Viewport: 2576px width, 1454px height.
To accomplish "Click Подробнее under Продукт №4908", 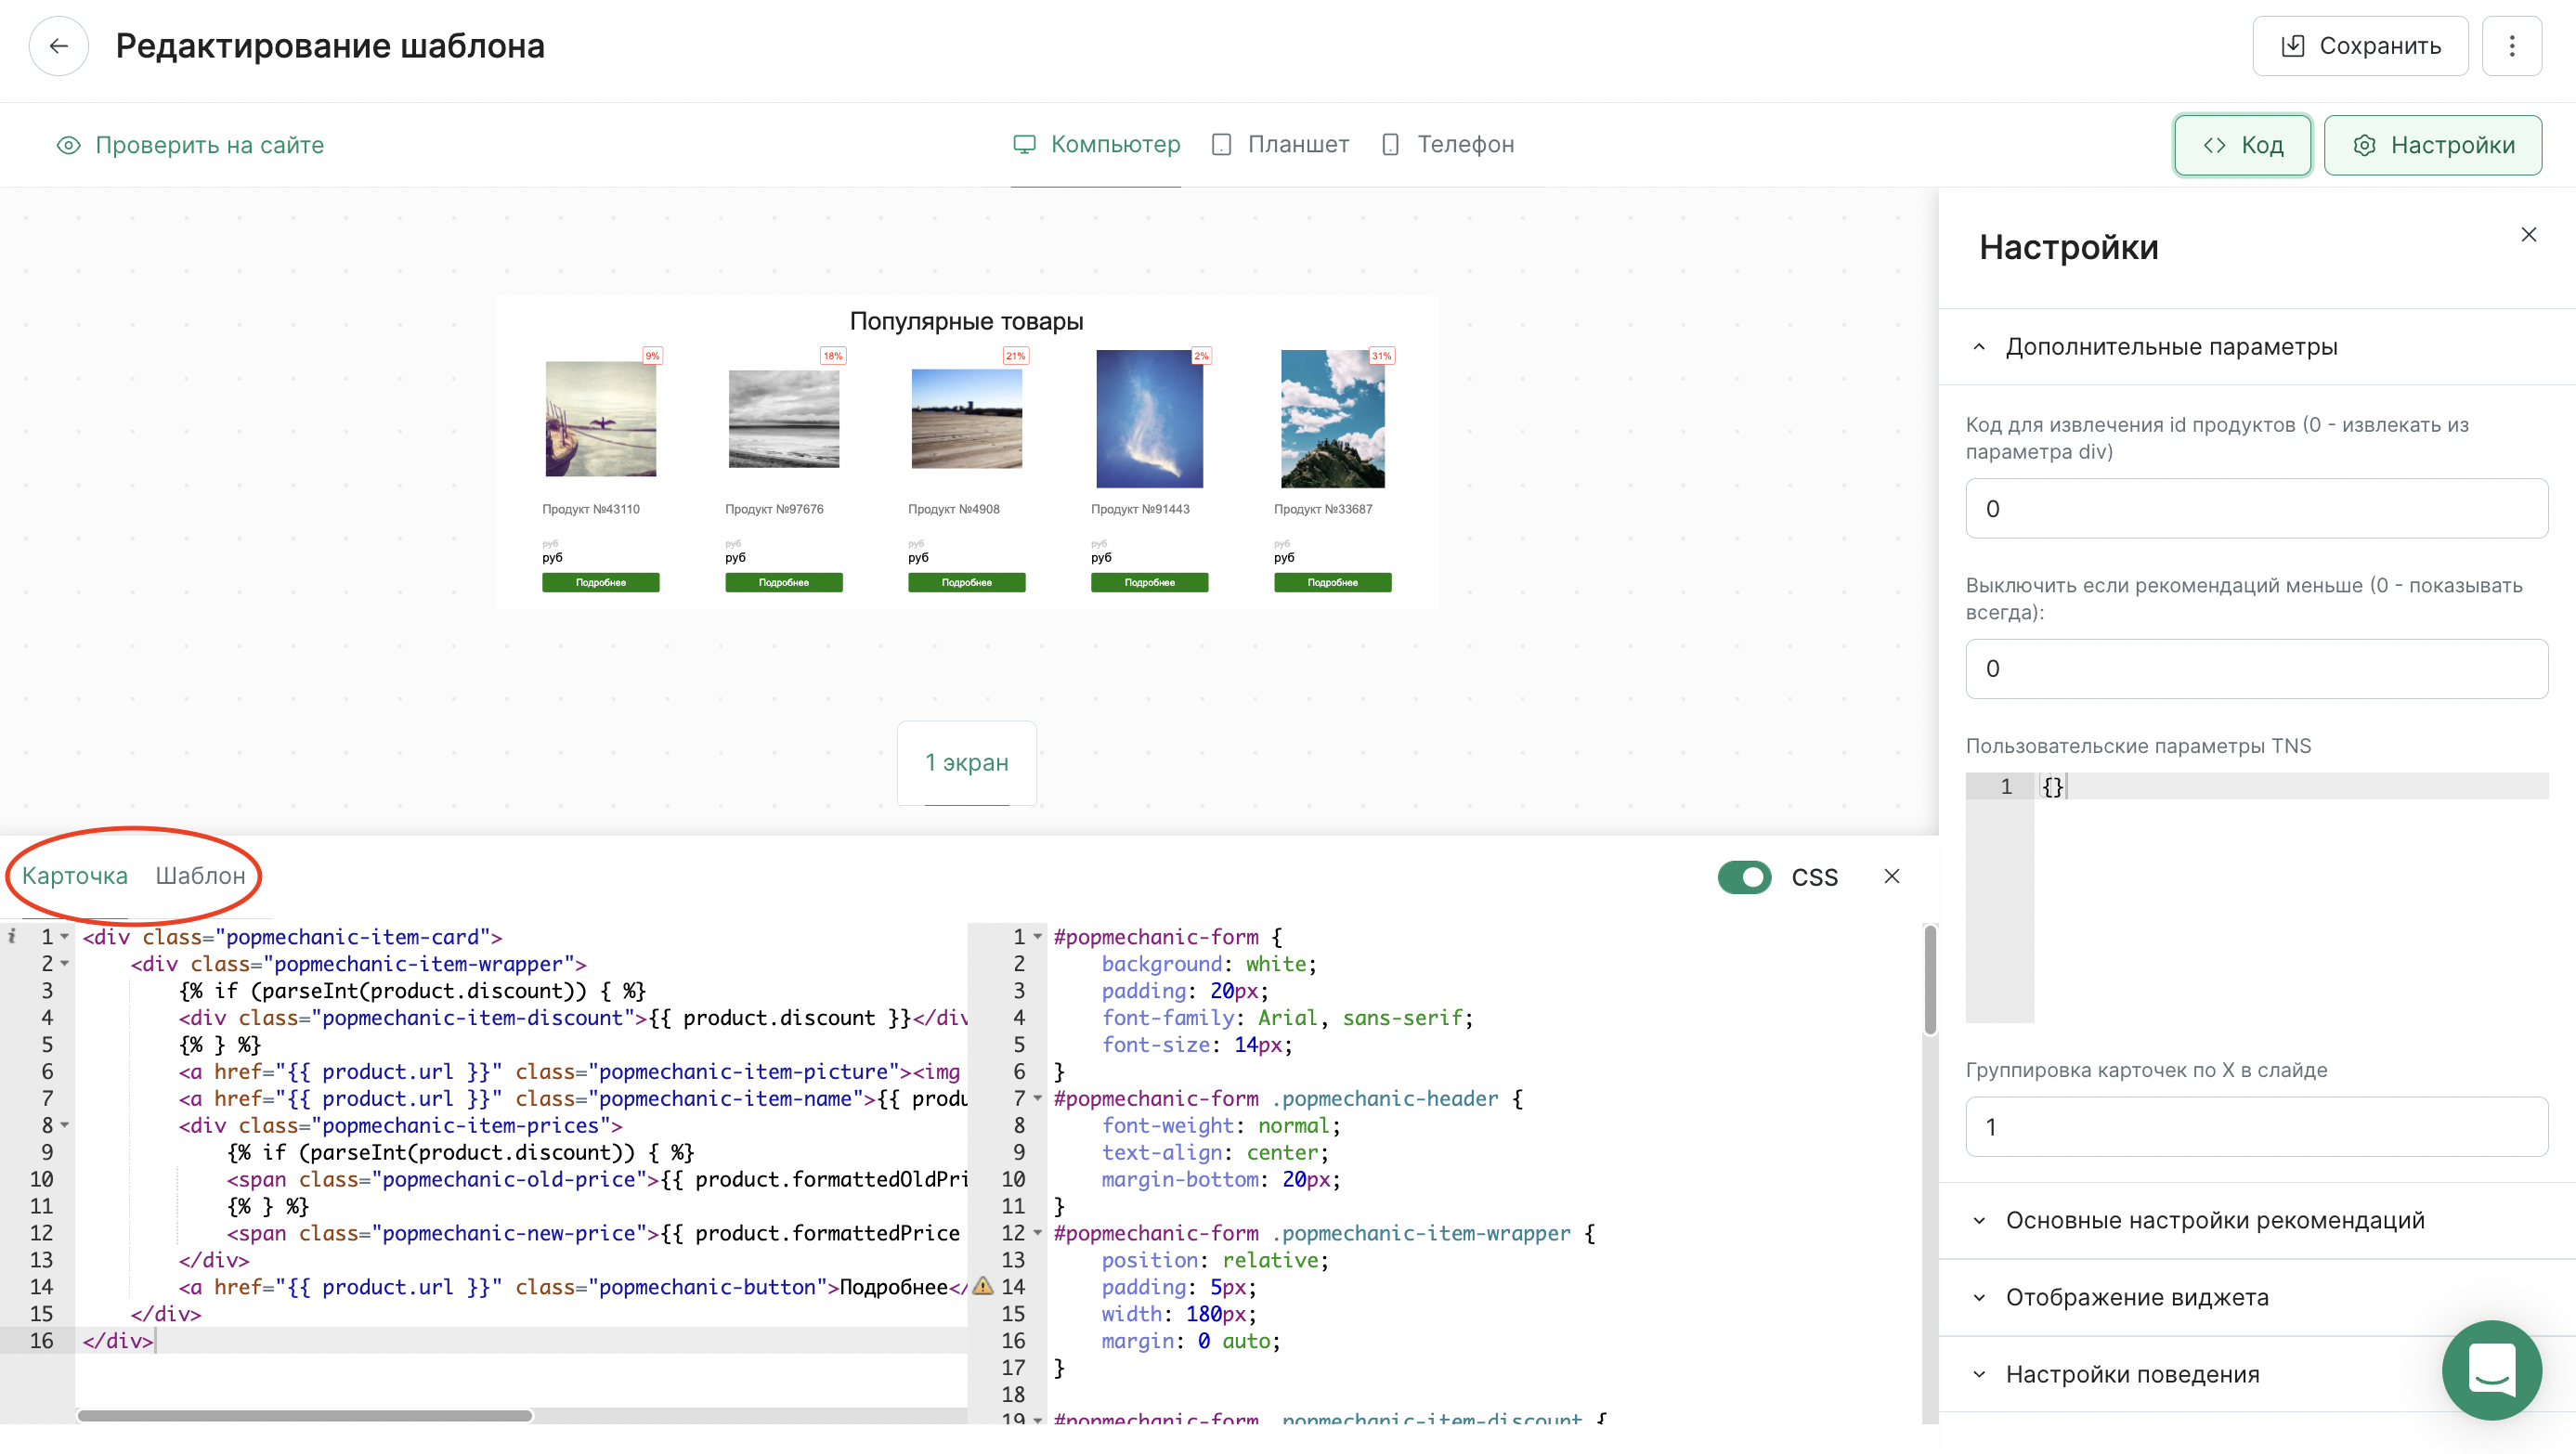I will coord(966,583).
